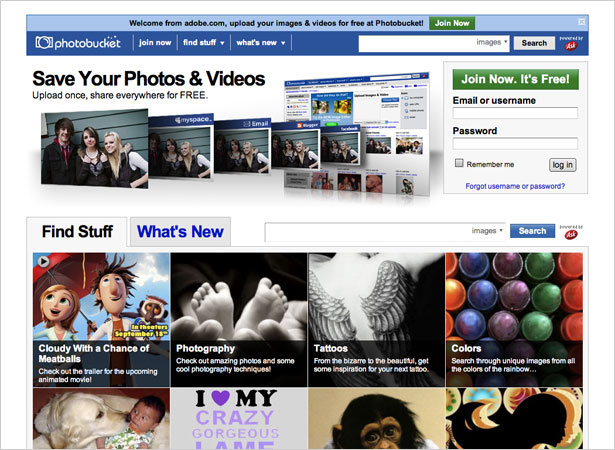
Task: Open Forgot username or password link
Action: pyautogui.click(x=515, y=186)
